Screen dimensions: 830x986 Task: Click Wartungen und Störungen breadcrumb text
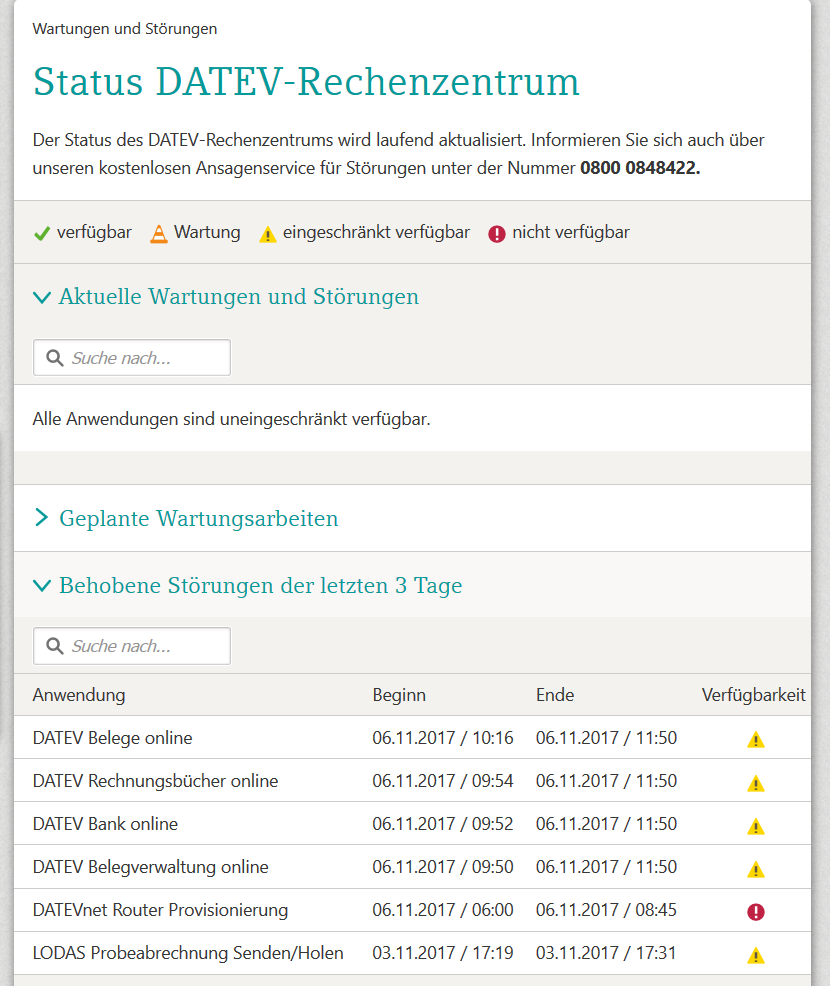(125, 29)
